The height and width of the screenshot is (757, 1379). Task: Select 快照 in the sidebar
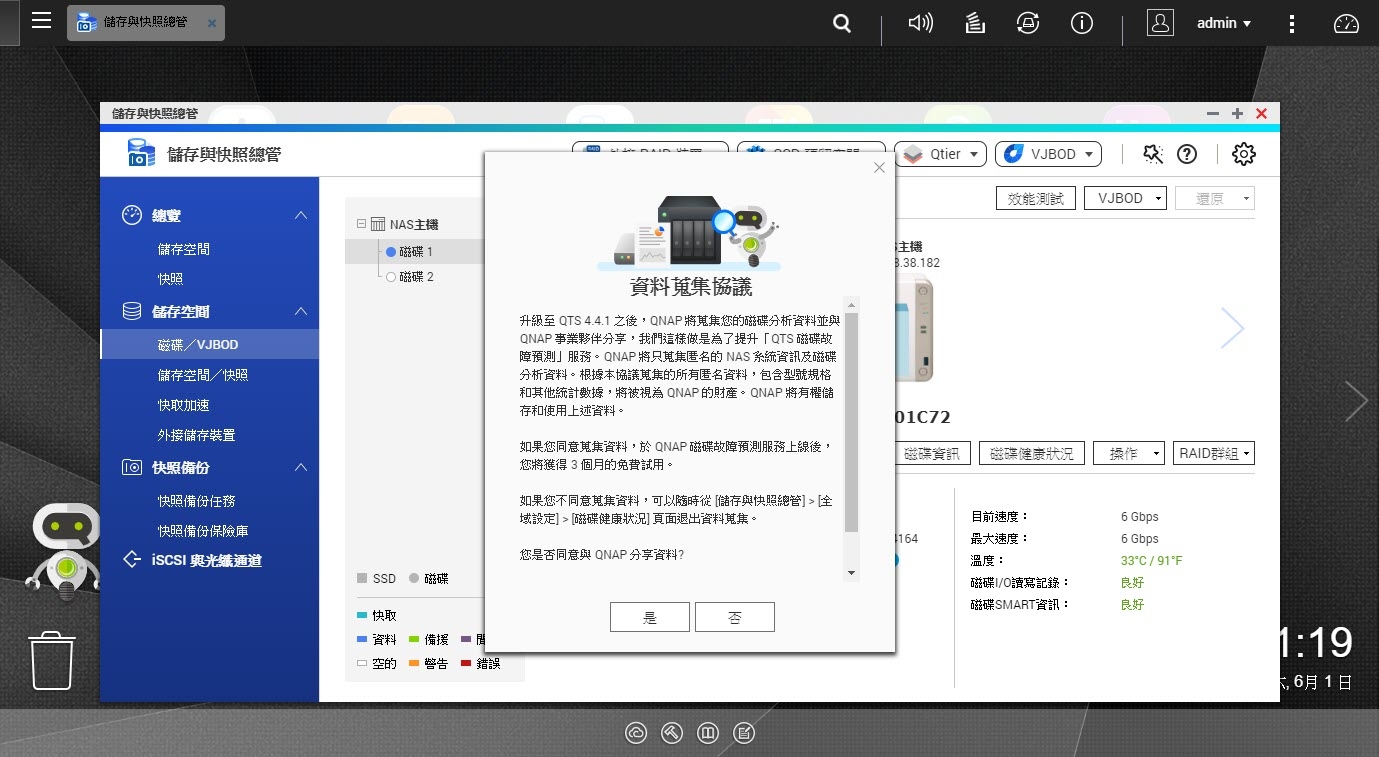pos(171,280)
